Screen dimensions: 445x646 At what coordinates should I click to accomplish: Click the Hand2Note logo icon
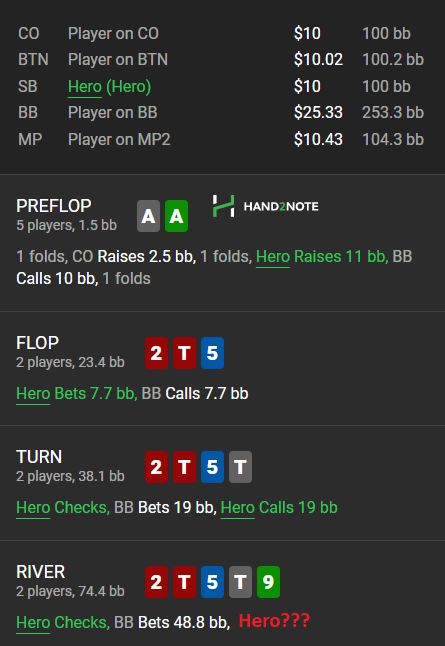coord(223,206)
